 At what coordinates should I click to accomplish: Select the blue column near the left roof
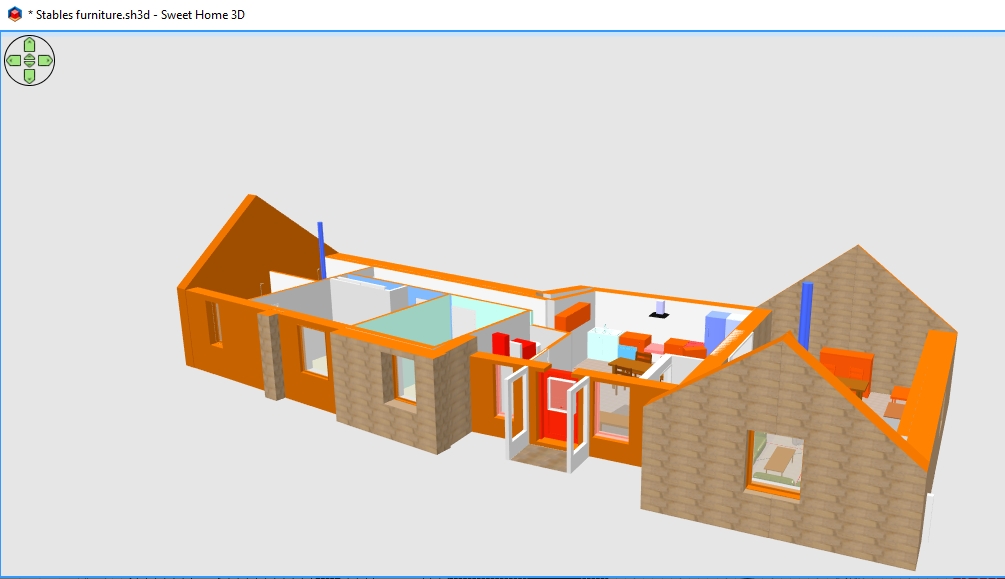point(322,250)
